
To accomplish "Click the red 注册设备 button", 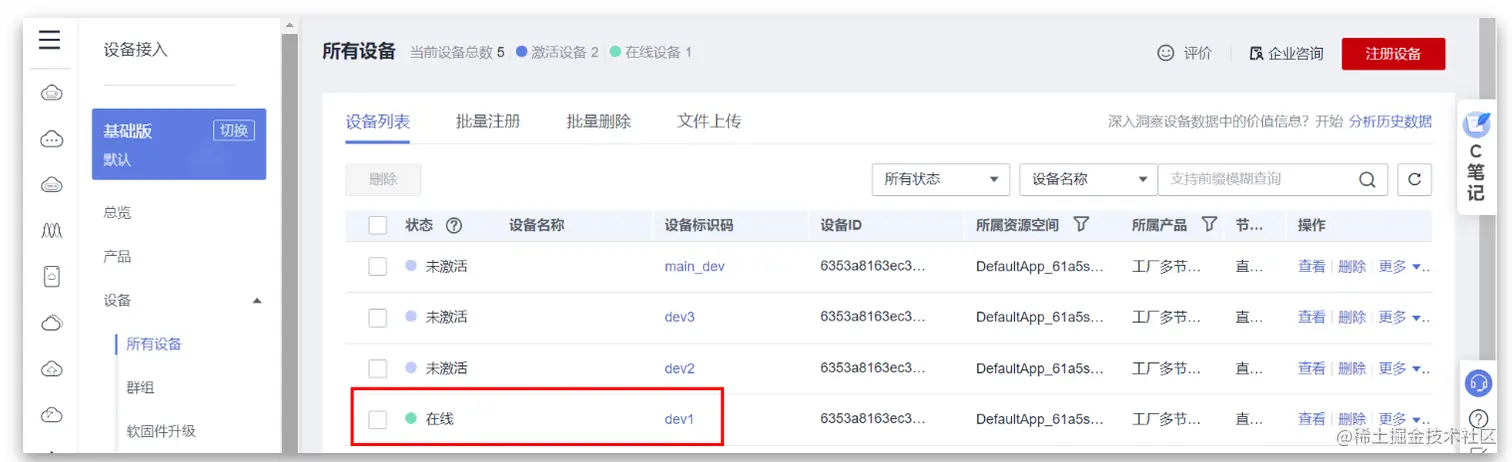I will pos(1393,54).
